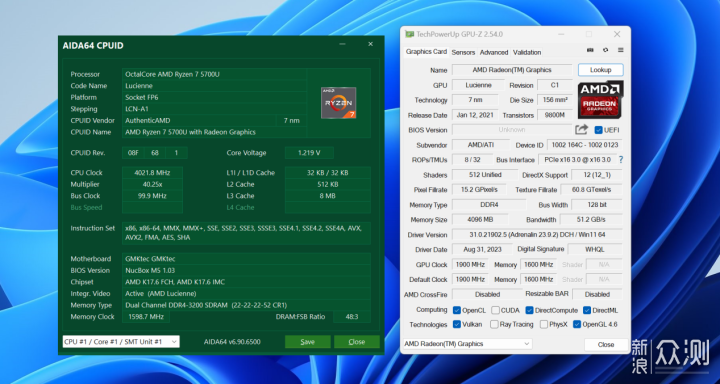Click the Pixel Fillrate 15.2 GPixel/s field
The width and height of the screenshot is (720, 384).
[x=479, y=190]
